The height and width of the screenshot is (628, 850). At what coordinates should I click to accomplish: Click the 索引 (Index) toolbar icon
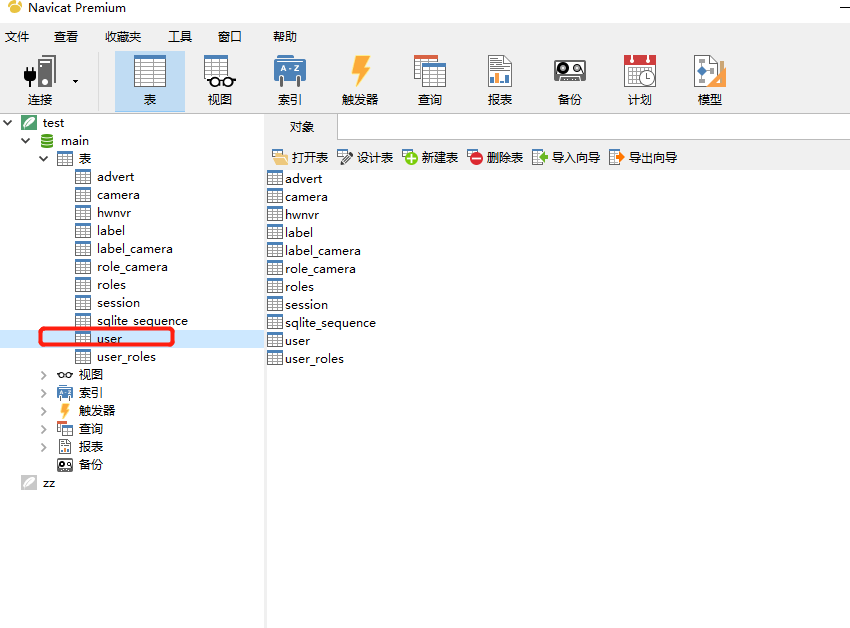tap(289, 80)
